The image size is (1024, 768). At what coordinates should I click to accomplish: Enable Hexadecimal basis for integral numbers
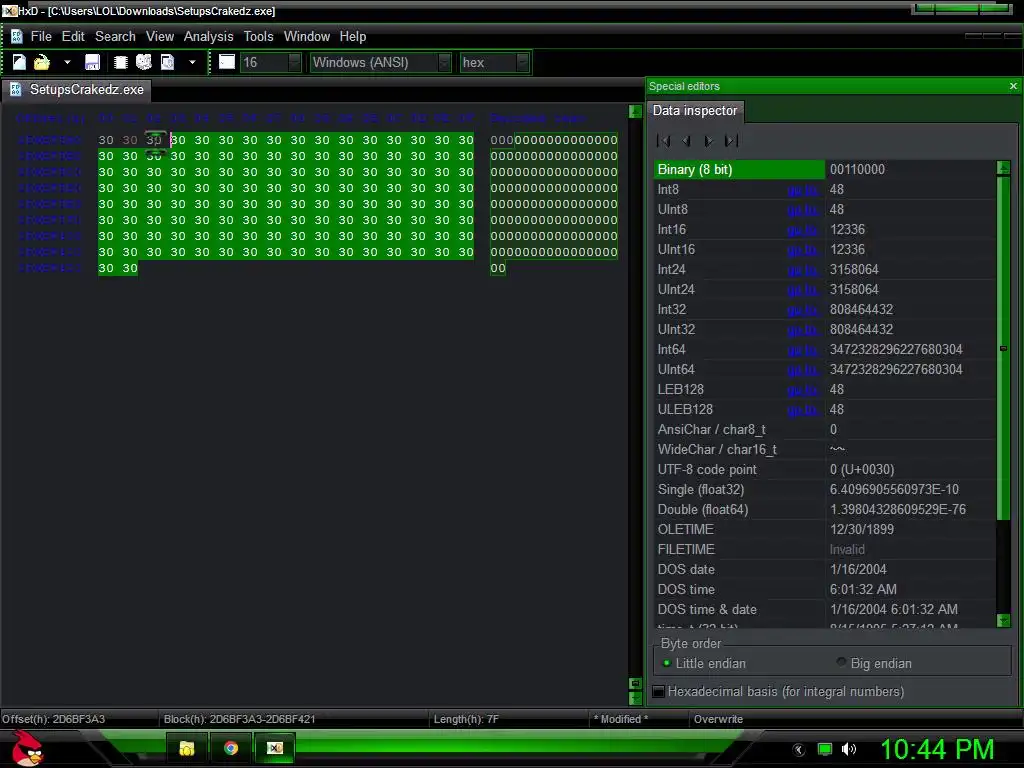(779, 692)
